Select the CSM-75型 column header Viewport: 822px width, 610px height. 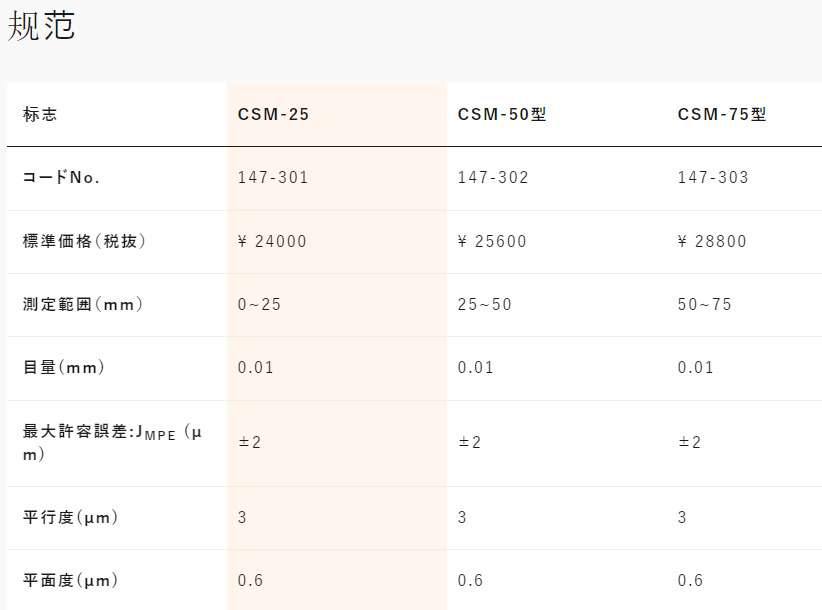[x=722, y=114]
